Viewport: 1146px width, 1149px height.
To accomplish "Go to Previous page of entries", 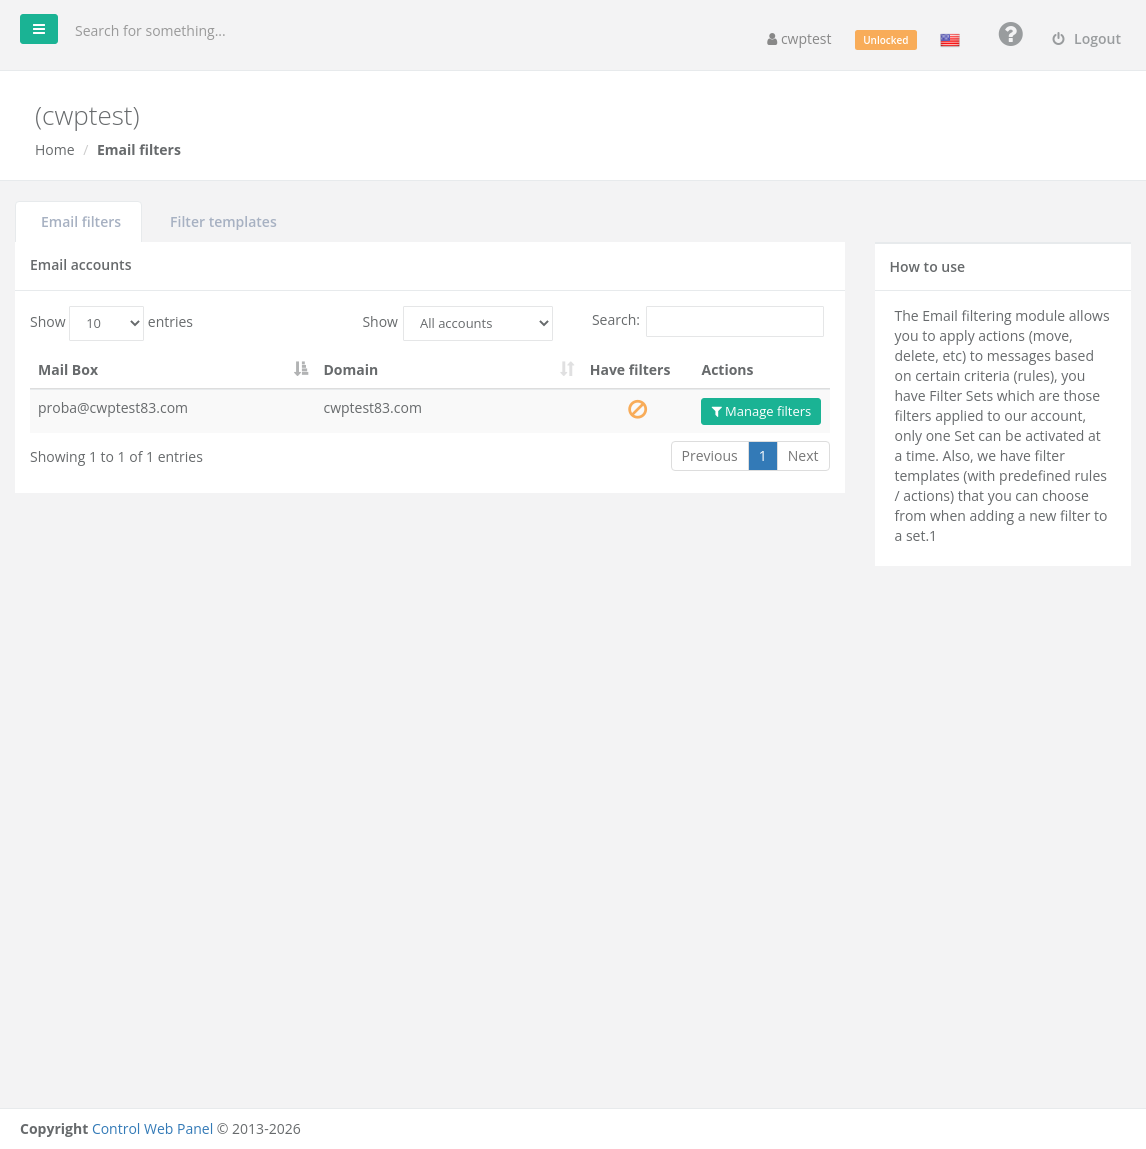I will point(709,456).
